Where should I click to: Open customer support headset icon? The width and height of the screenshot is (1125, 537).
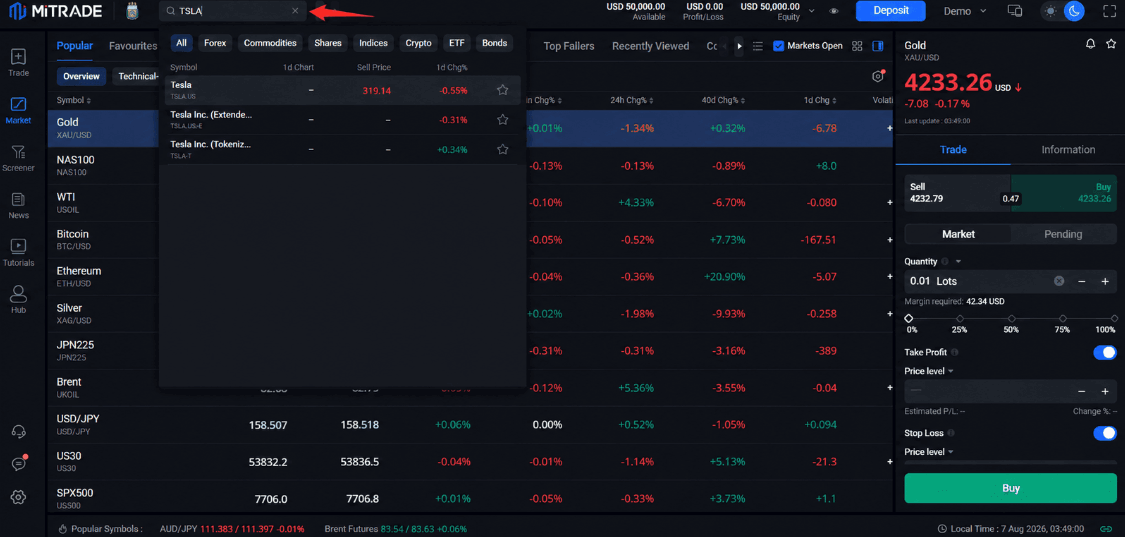[x=19, y=431]
